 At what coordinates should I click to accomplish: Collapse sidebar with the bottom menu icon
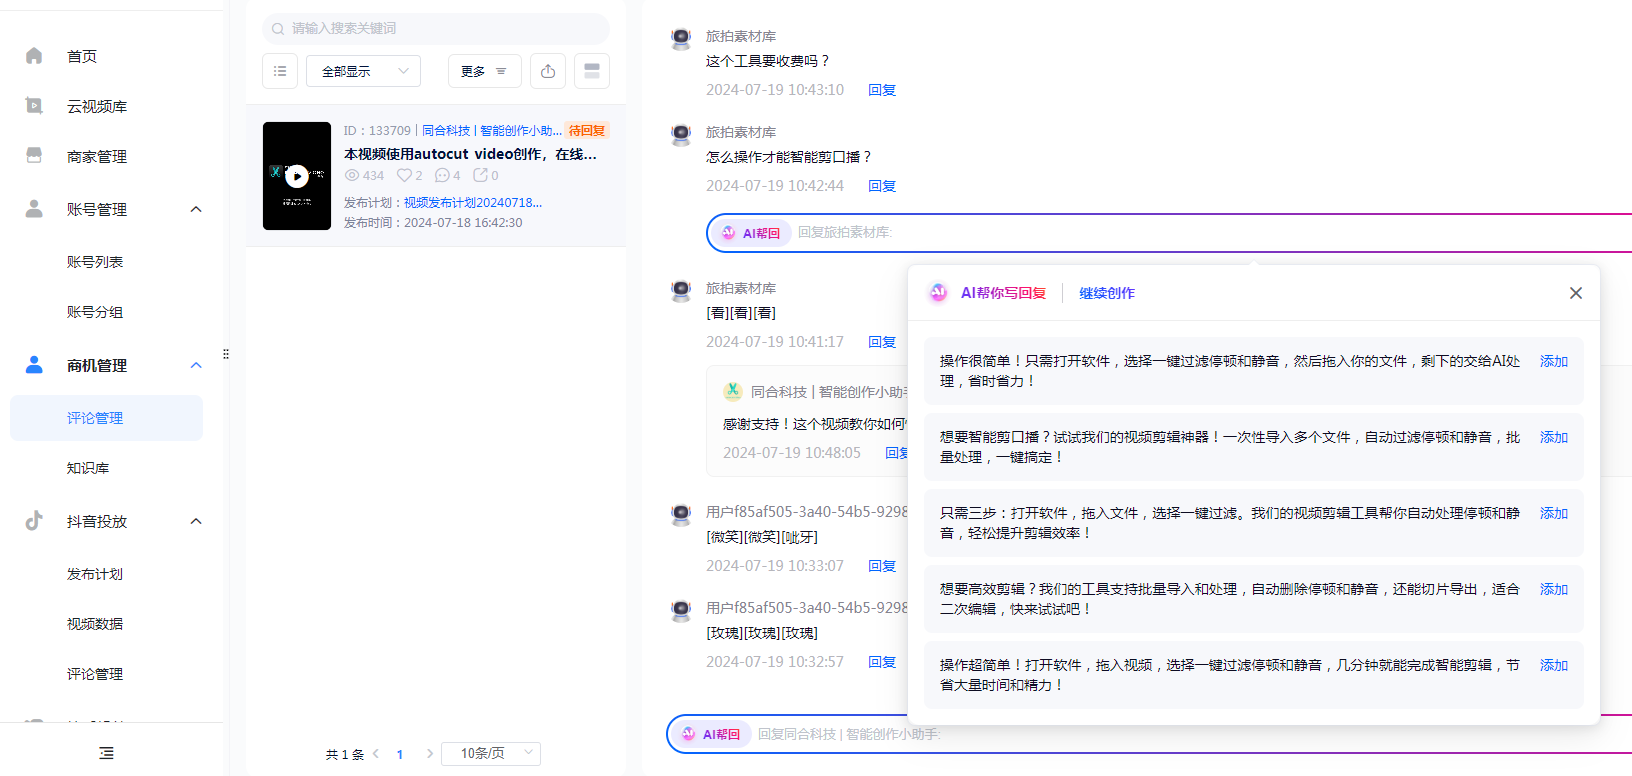tap(107, 753)
